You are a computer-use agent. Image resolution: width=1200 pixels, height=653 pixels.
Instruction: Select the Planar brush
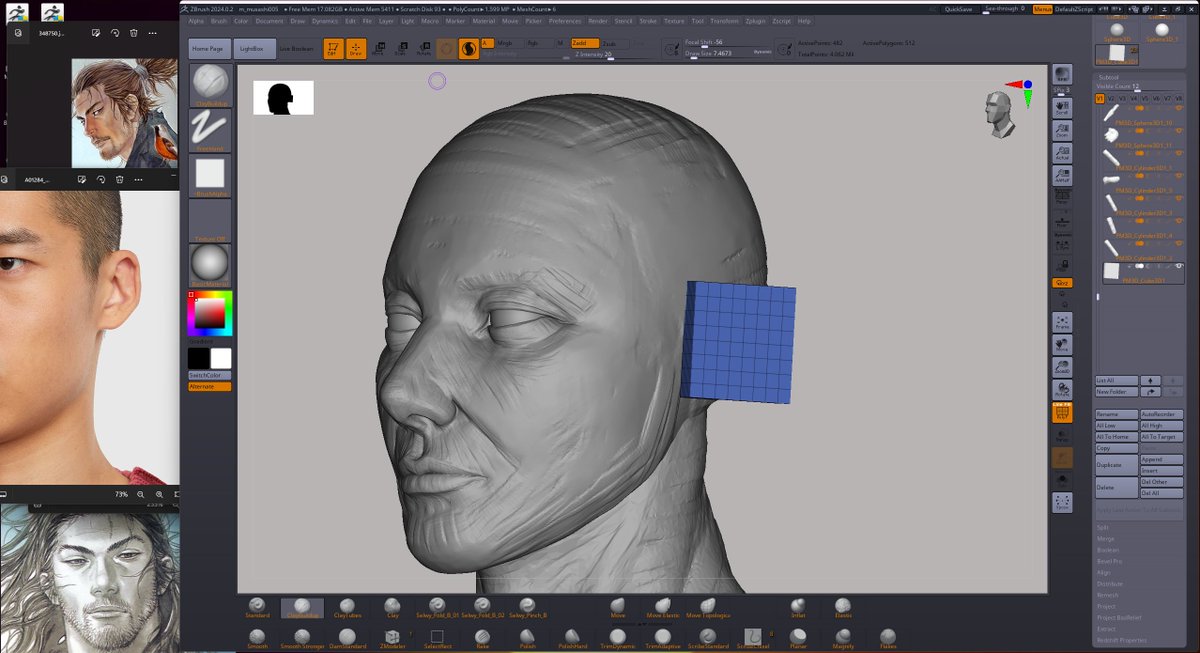tap(798, 639)
